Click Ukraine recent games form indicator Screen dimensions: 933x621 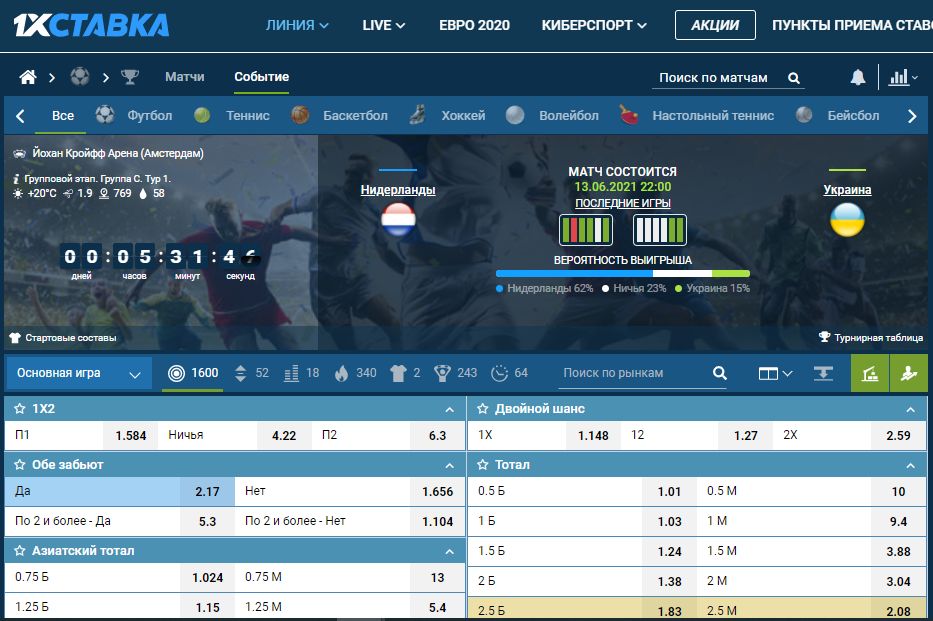pos(659,230)
